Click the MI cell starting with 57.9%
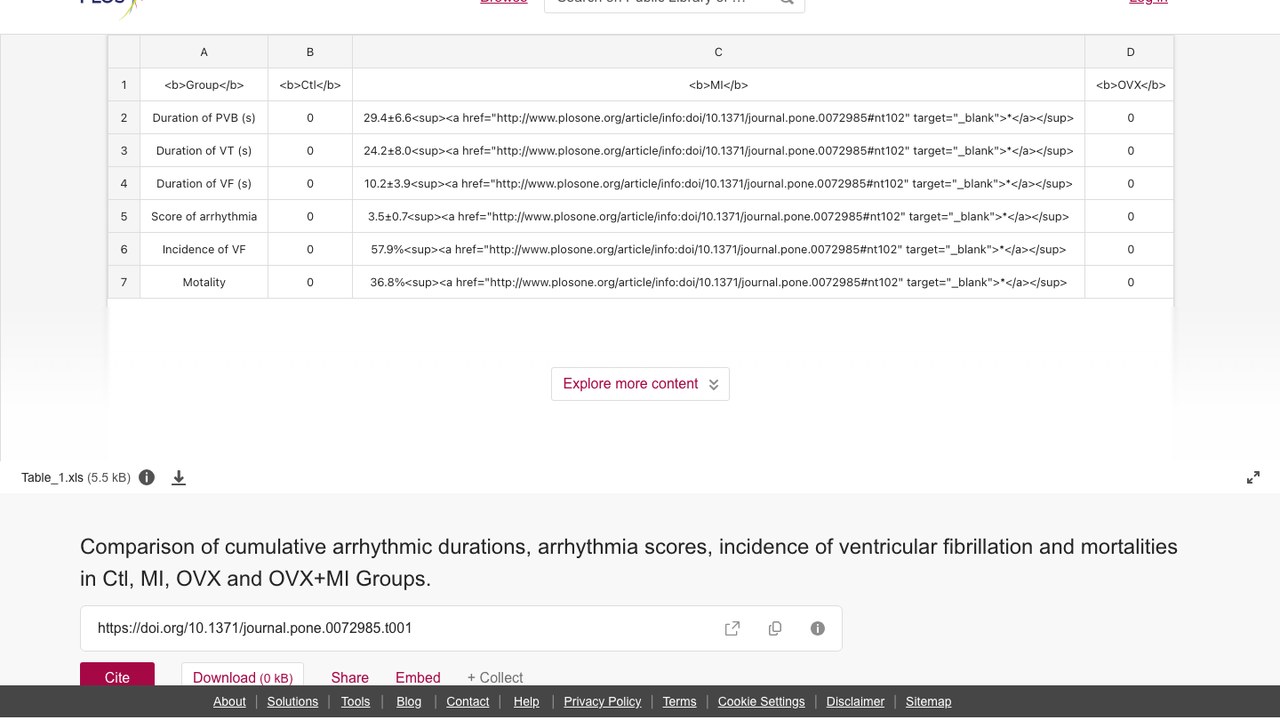 pos(718,249)
